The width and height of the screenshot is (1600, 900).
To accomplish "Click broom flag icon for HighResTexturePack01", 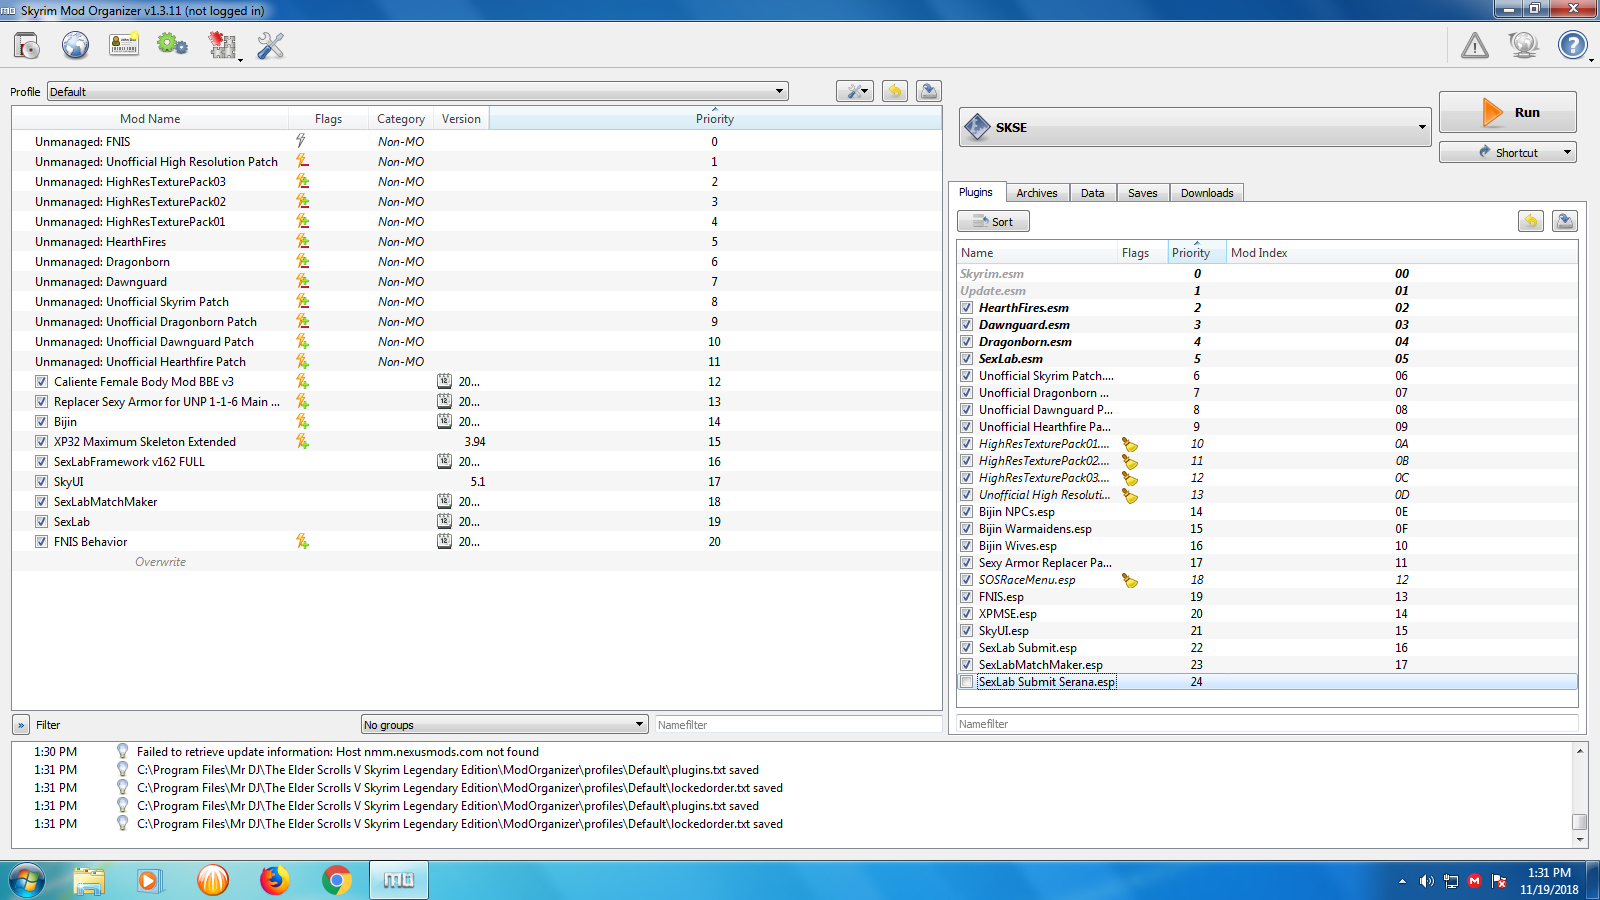I will (x=1130, y=444).
